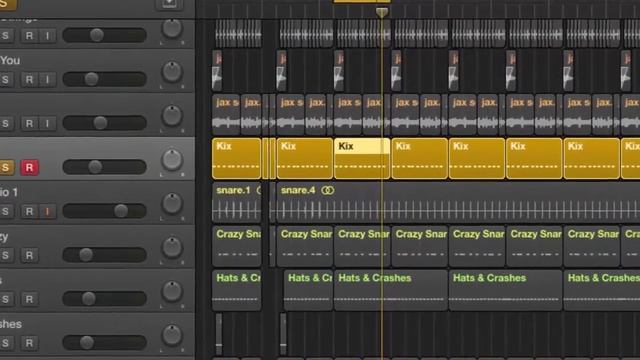Viewport: 640px width, 360px height.
Task: Adjust volume fader of the You track
Action: (x=91, y=79)
